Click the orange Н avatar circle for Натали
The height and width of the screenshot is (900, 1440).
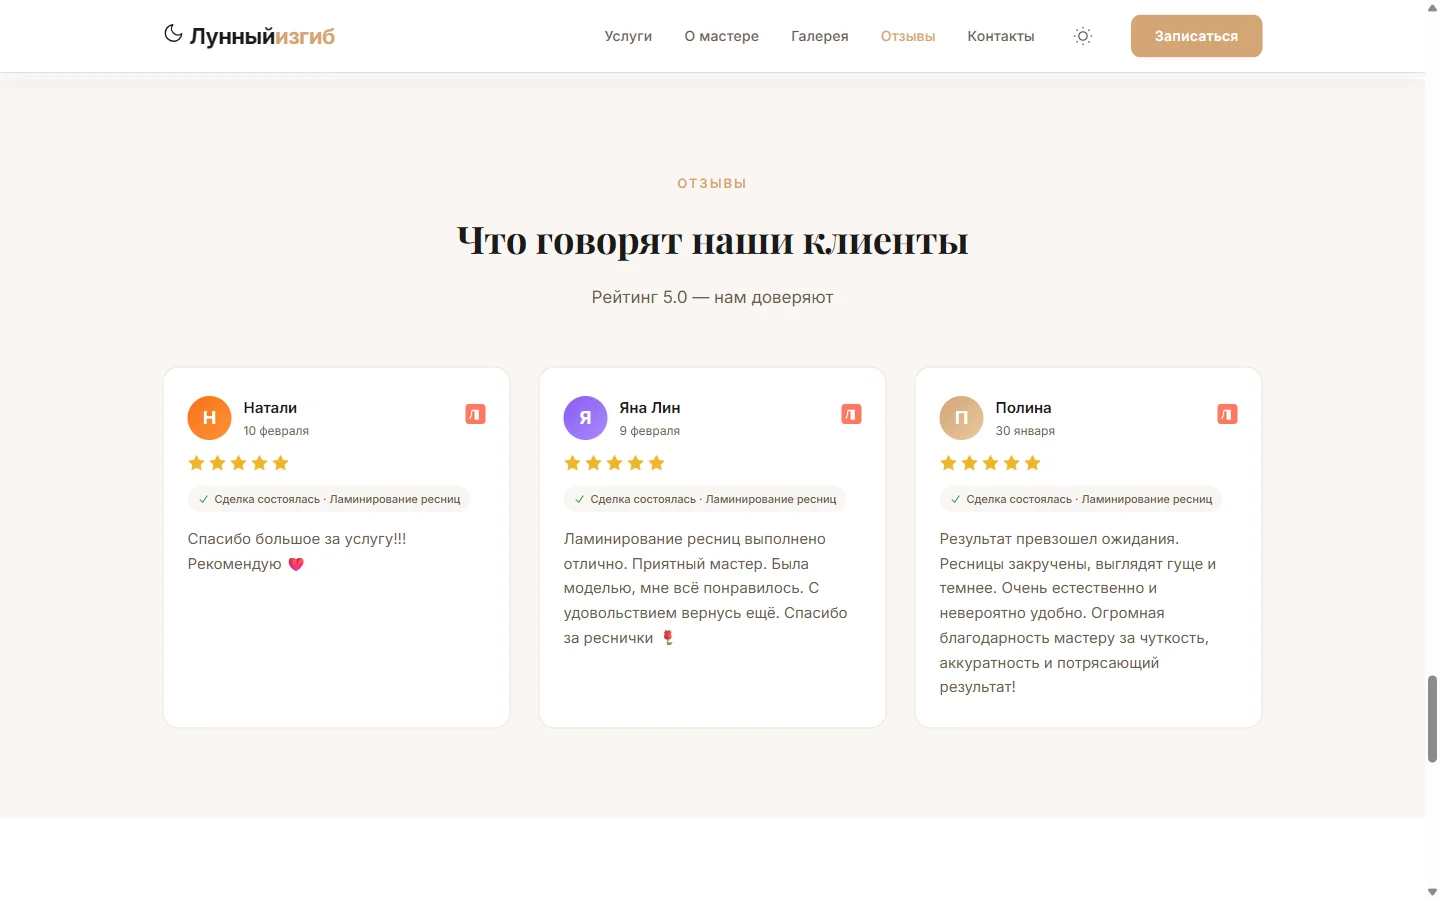coord(209,418)
